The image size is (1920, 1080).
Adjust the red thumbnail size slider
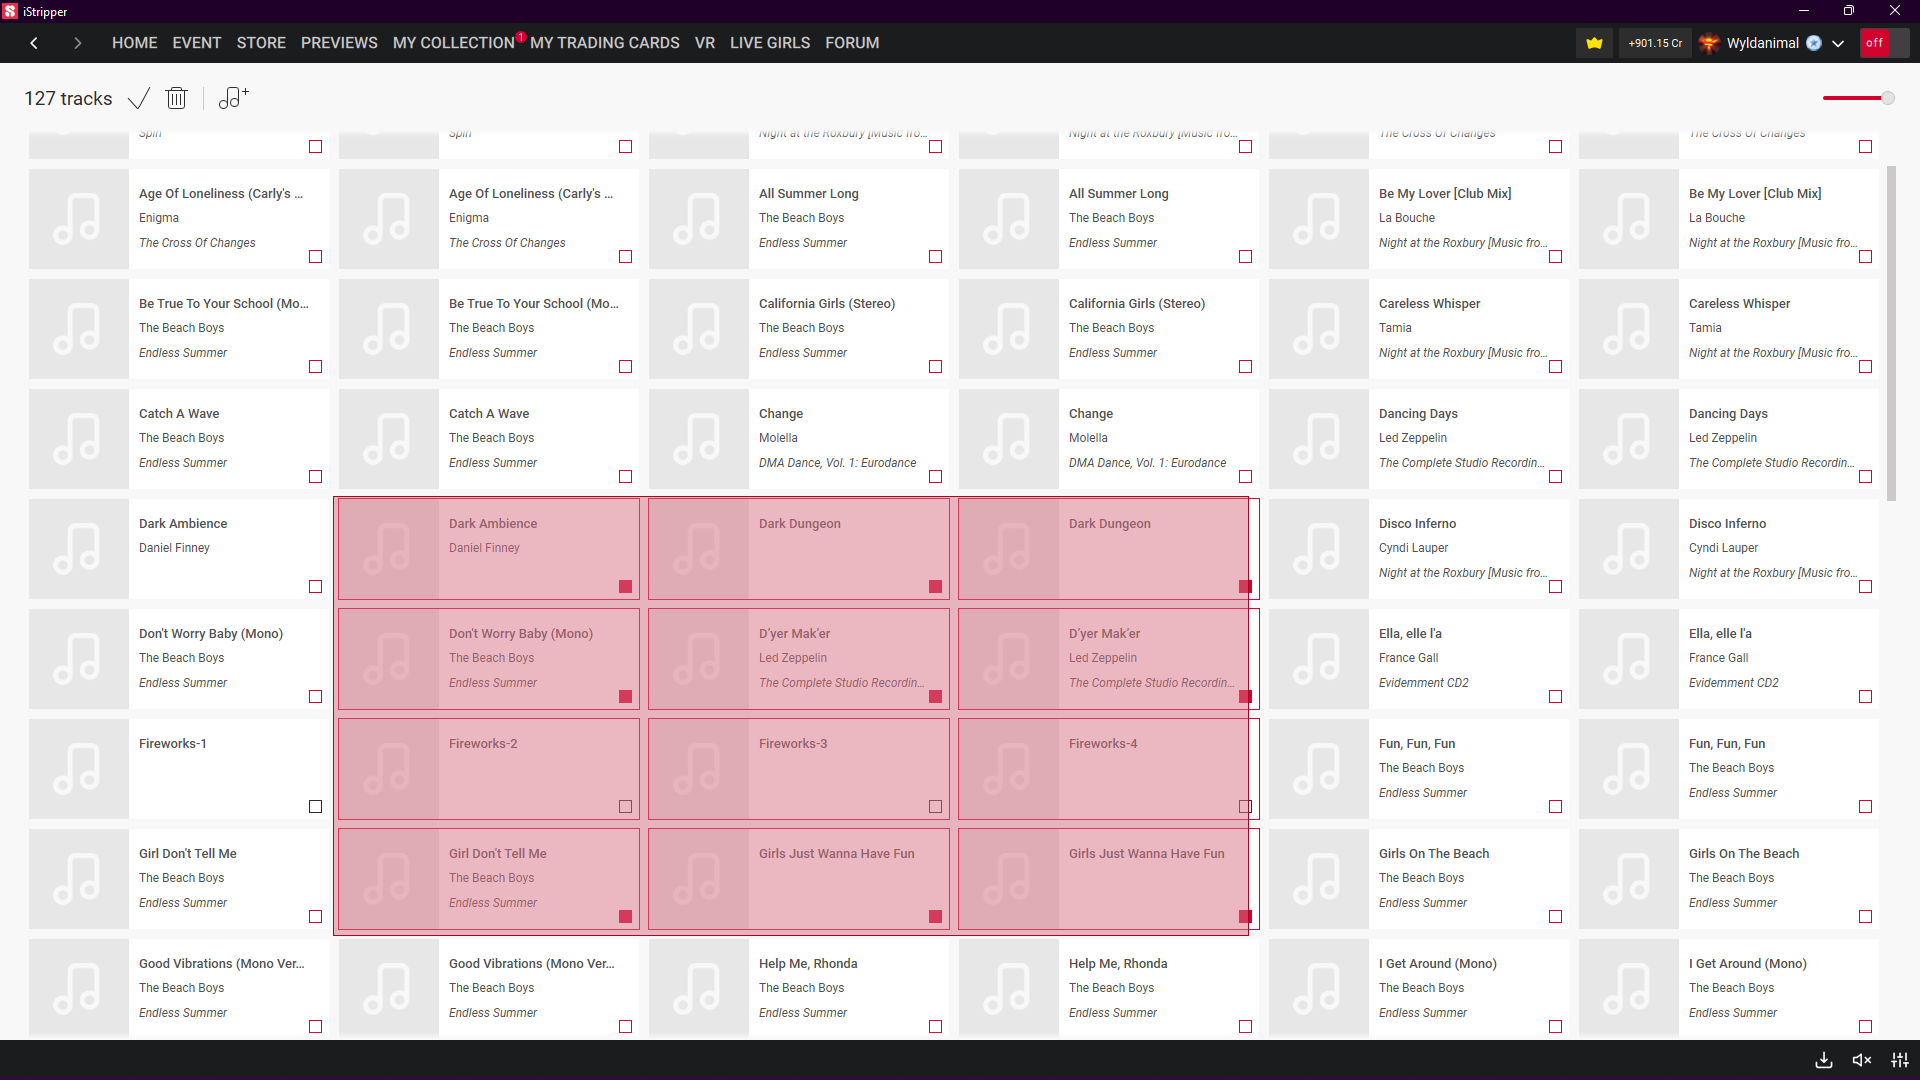[1857, 98]
